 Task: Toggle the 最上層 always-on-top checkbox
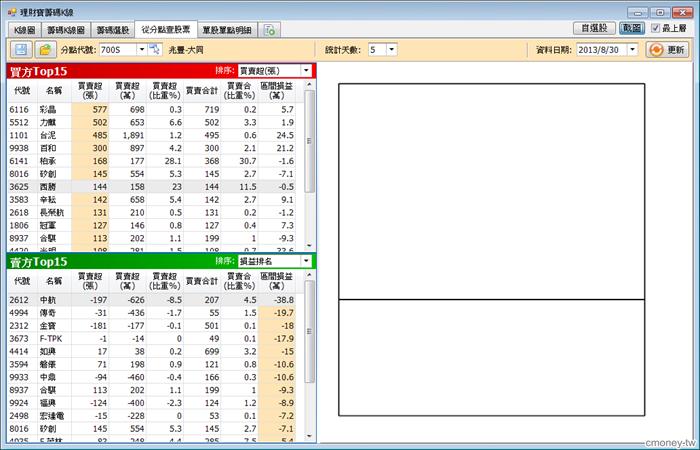coord(655,28)
